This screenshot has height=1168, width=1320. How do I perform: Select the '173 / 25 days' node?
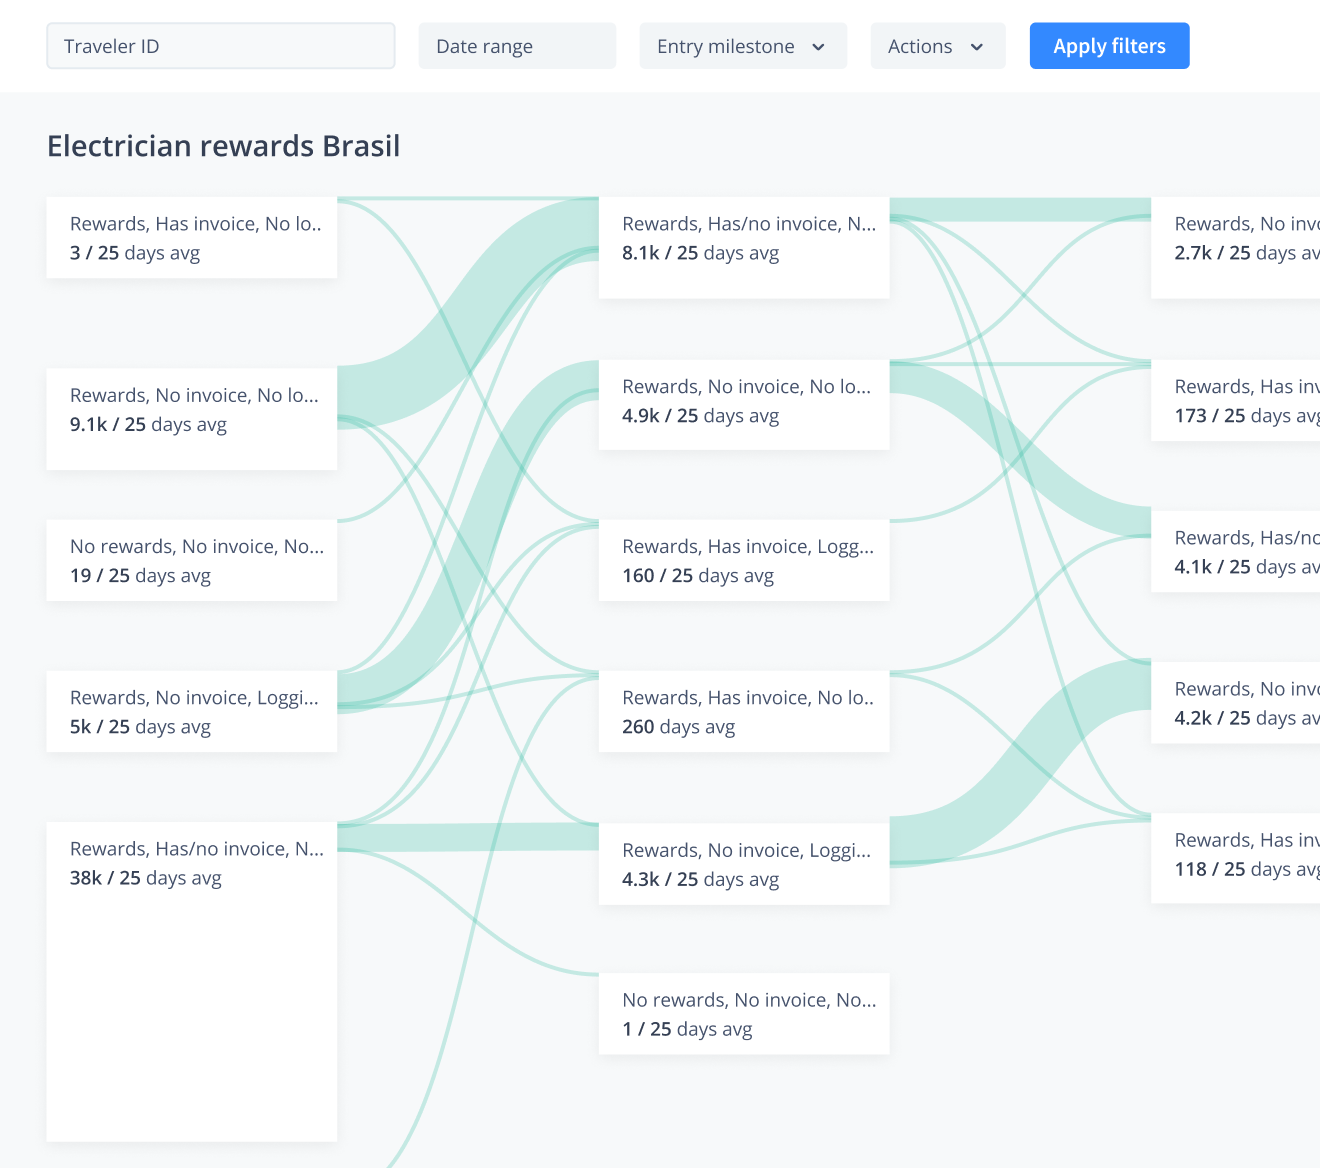coord(1236,400)
